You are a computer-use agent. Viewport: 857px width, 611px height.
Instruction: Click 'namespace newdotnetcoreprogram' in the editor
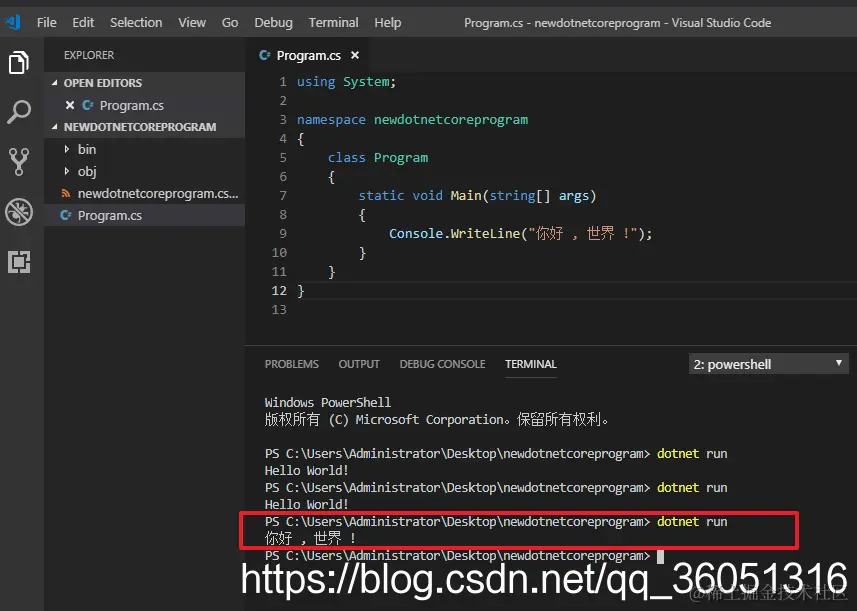pyautogui.click(x=413, y=120)
